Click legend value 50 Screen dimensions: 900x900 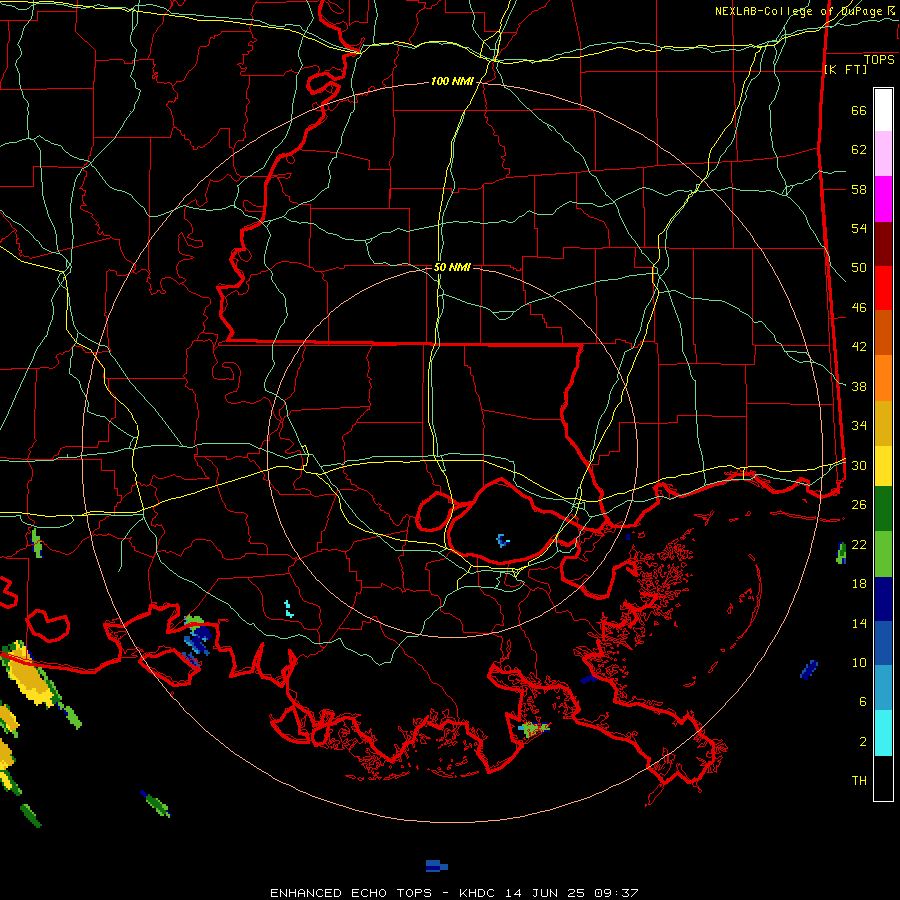coord(859,267)
